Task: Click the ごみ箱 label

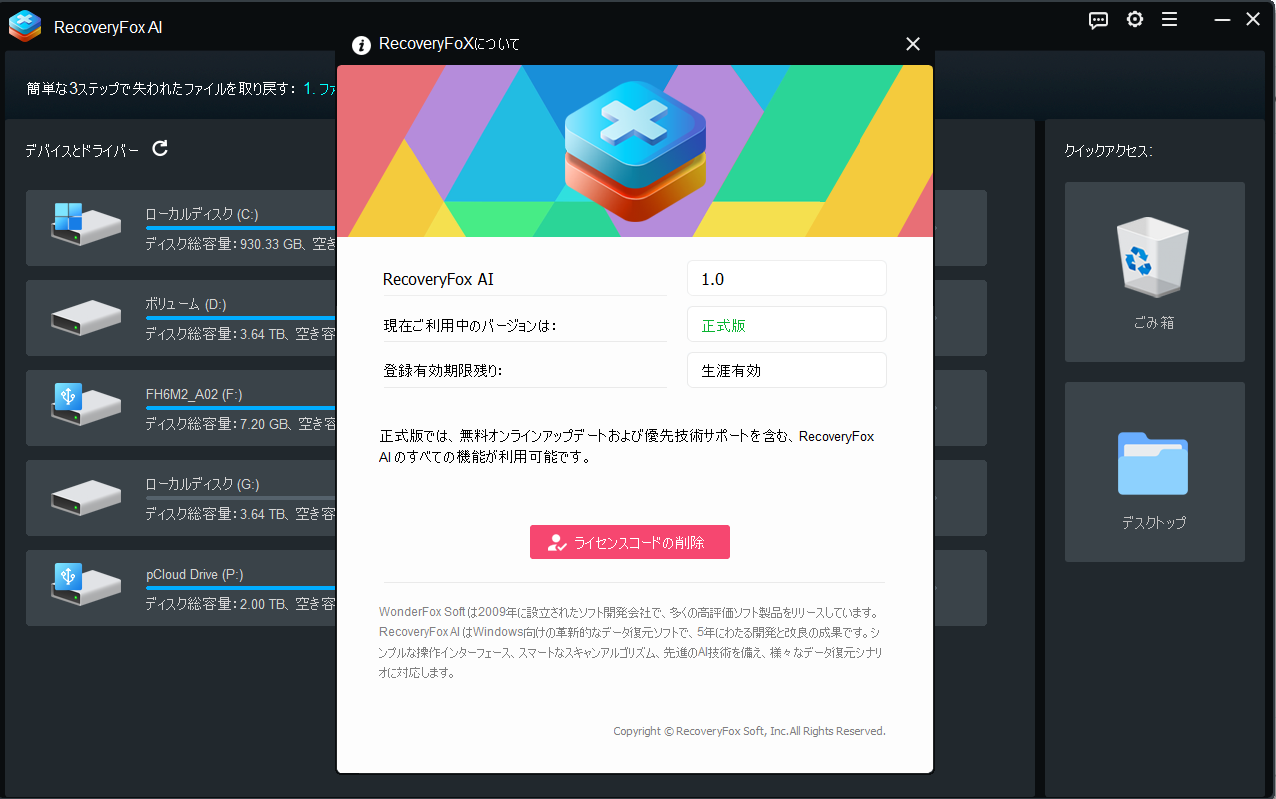Action: [1153, 324]
